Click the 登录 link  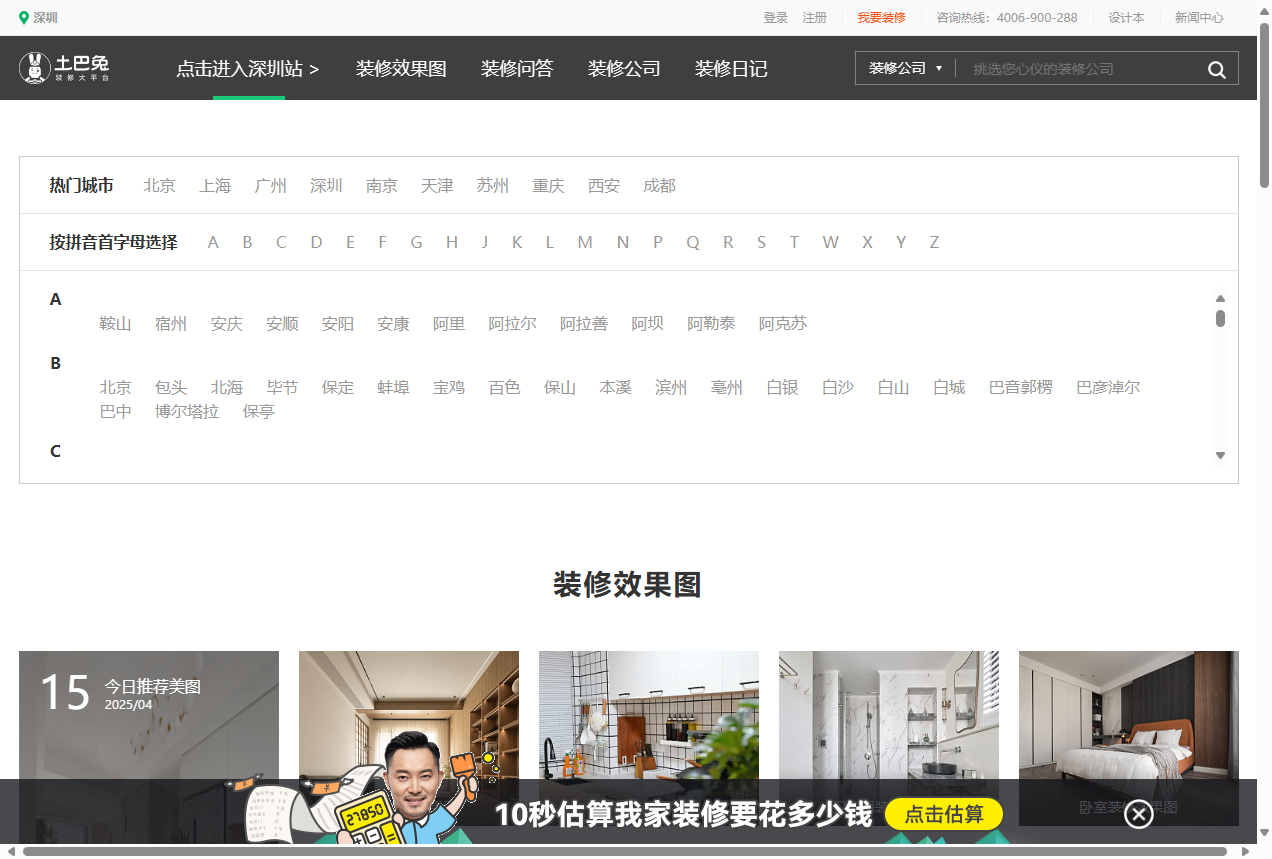click(775, 17)
